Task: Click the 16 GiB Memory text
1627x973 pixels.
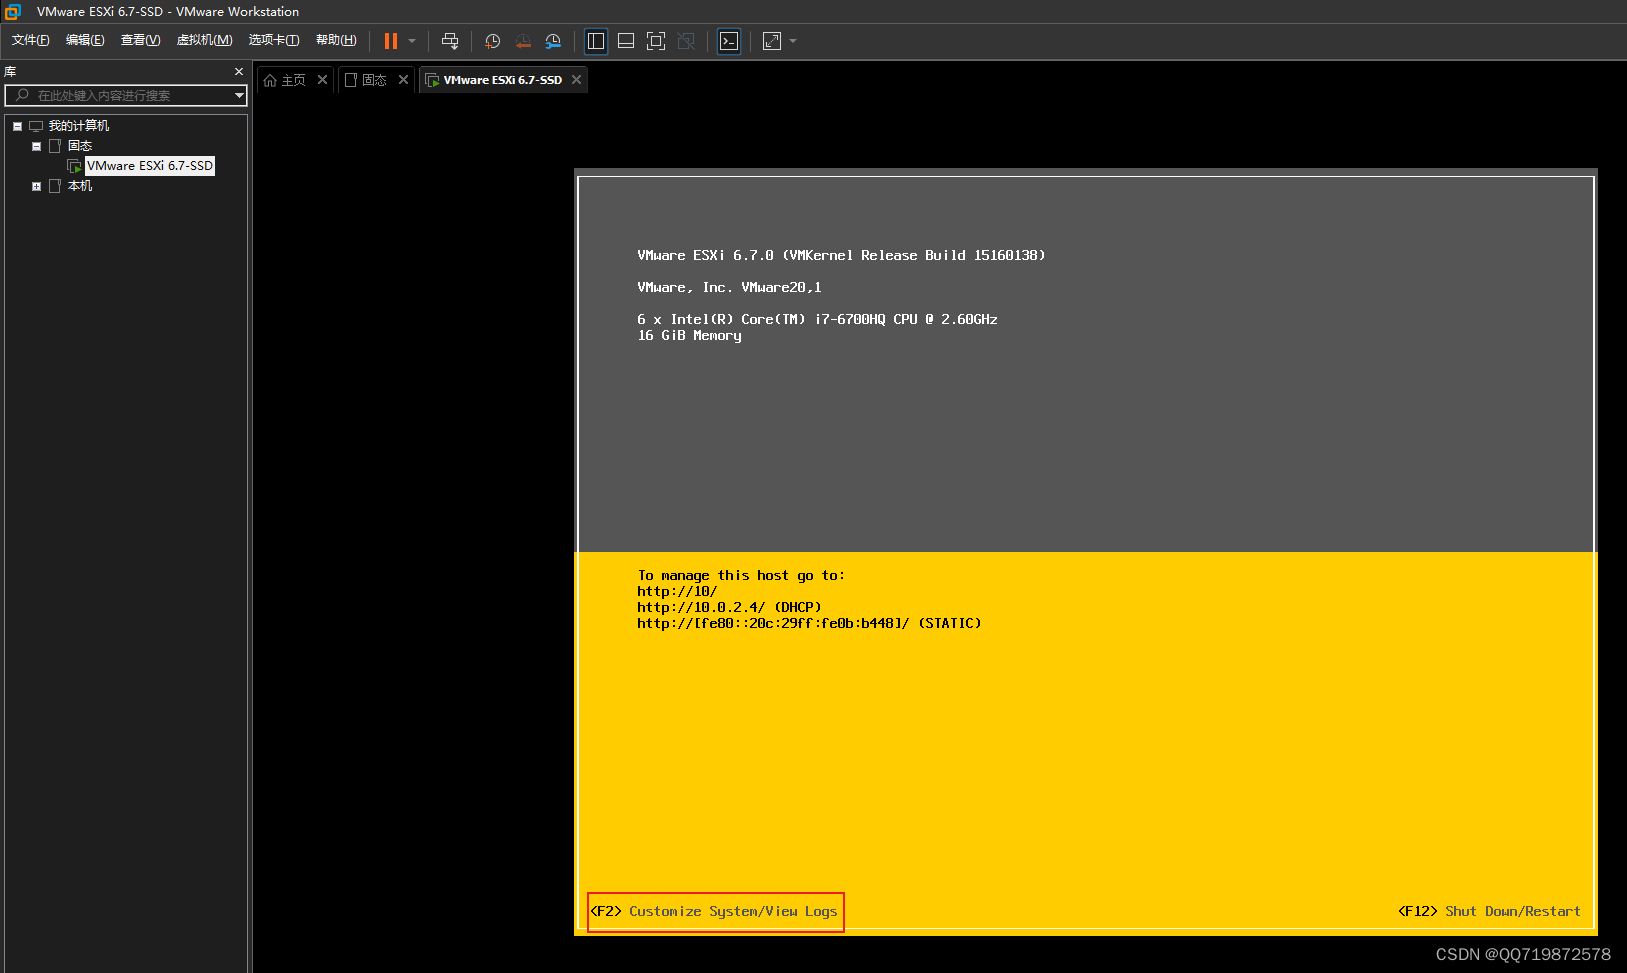Action: click(689, 335)
